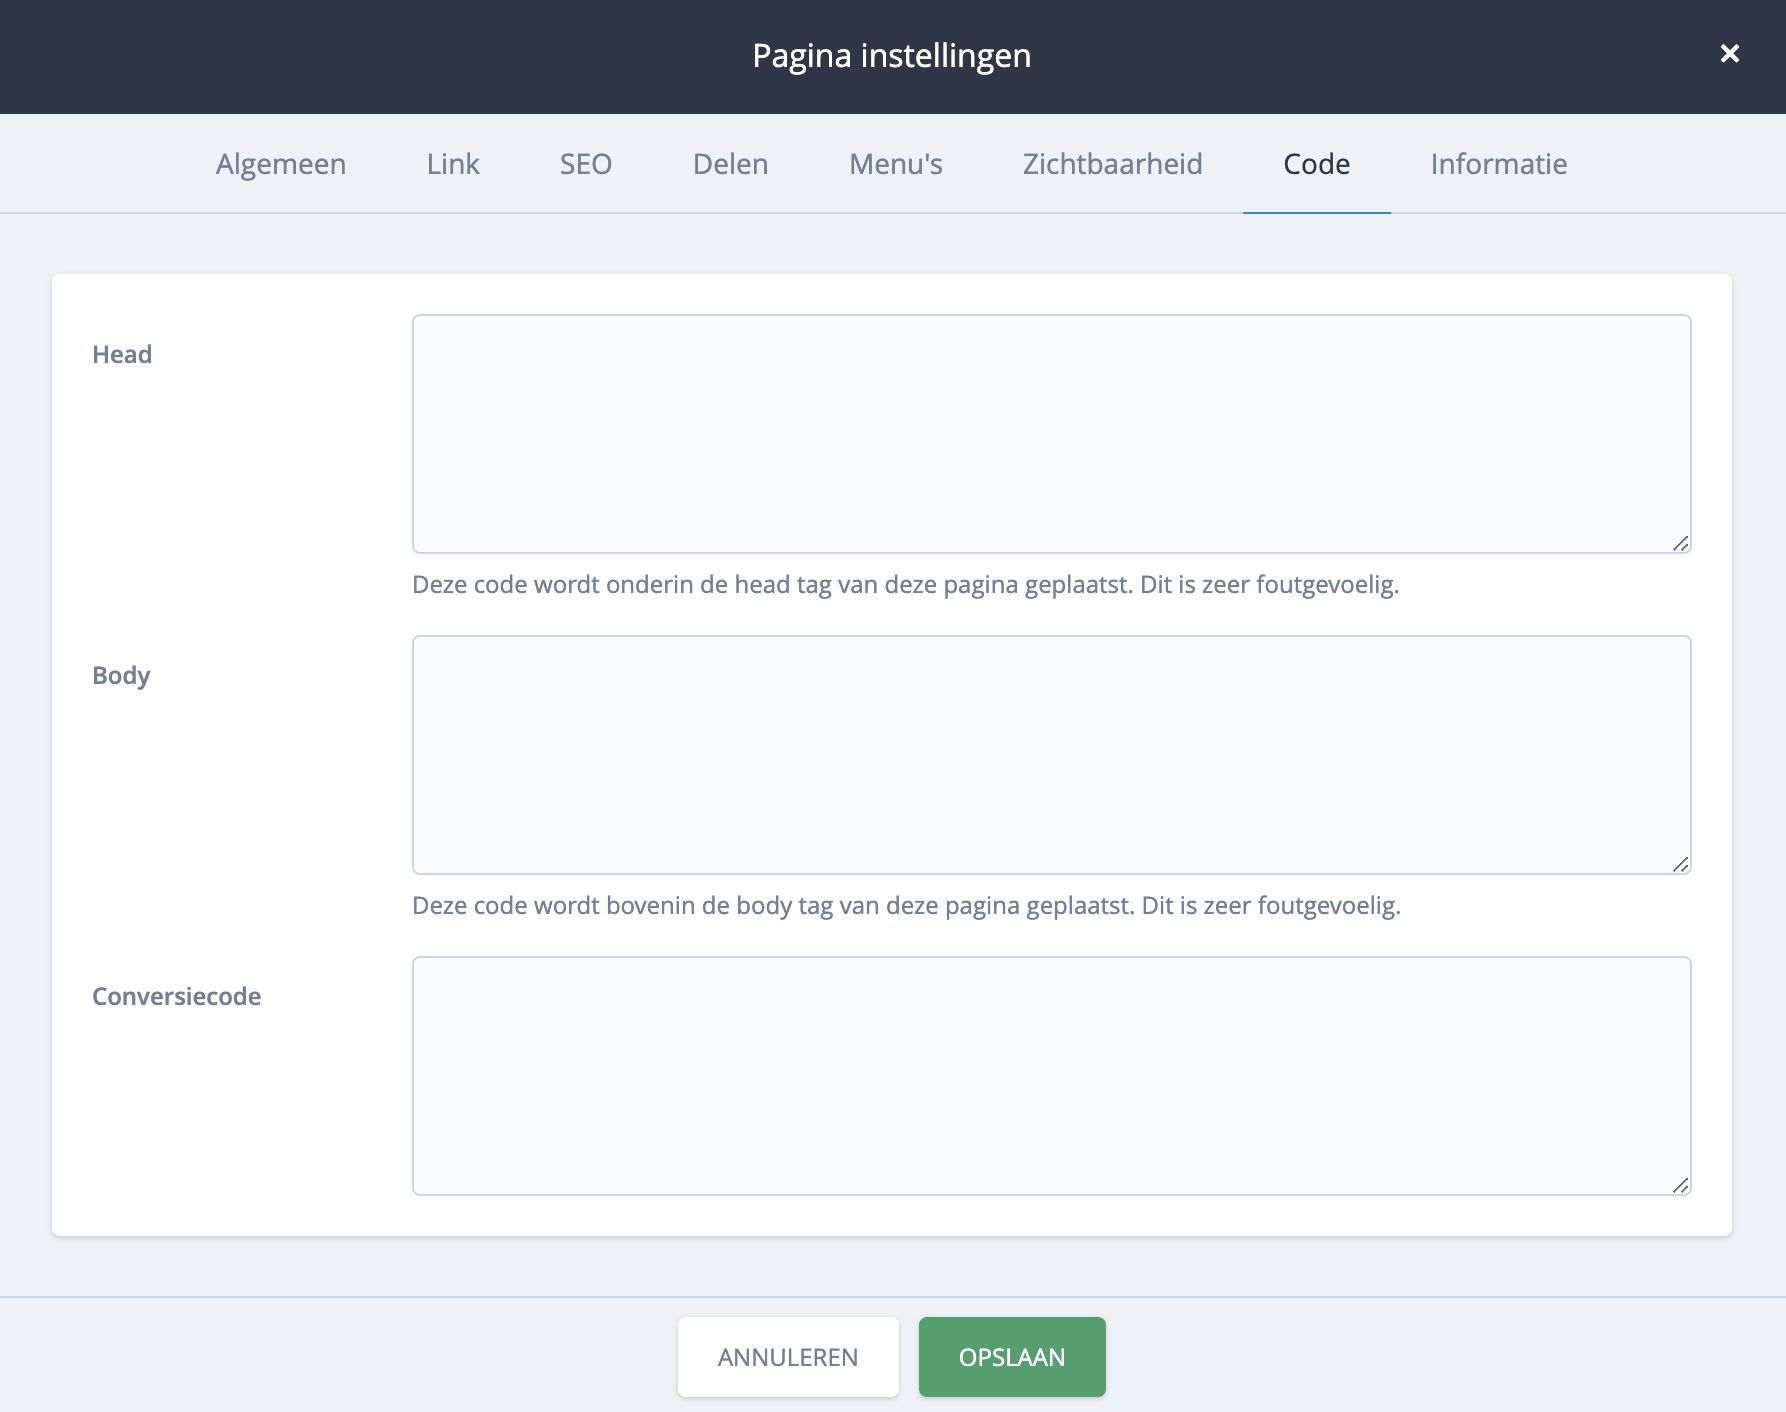Select the active Code tab
The width and height of the screenshot is (1786, 1412).
(1316, 164)
